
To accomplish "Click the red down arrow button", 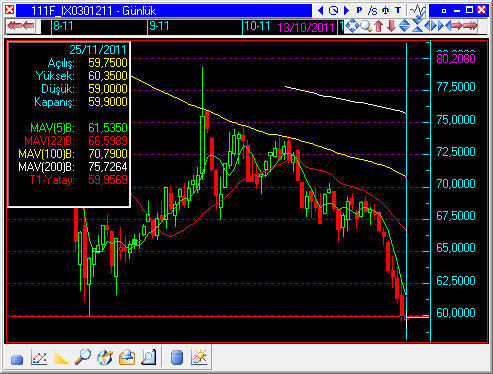I will 391,26.
